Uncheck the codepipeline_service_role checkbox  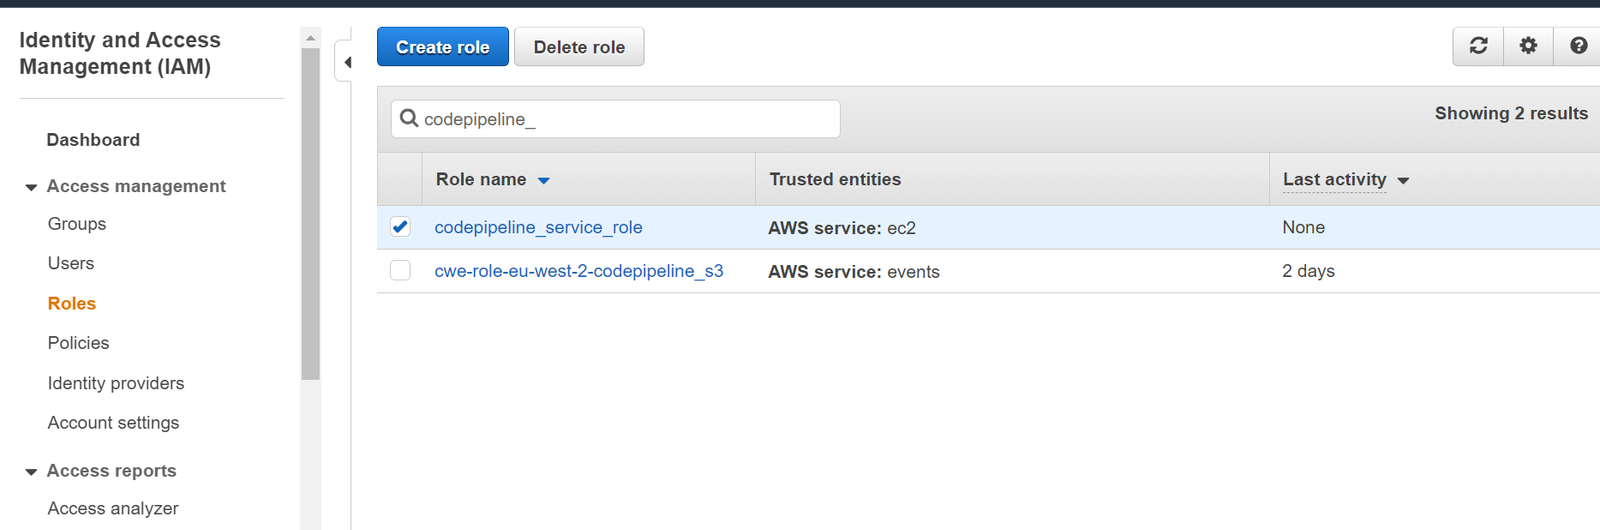pyautogui.click(x=400, y=227)
